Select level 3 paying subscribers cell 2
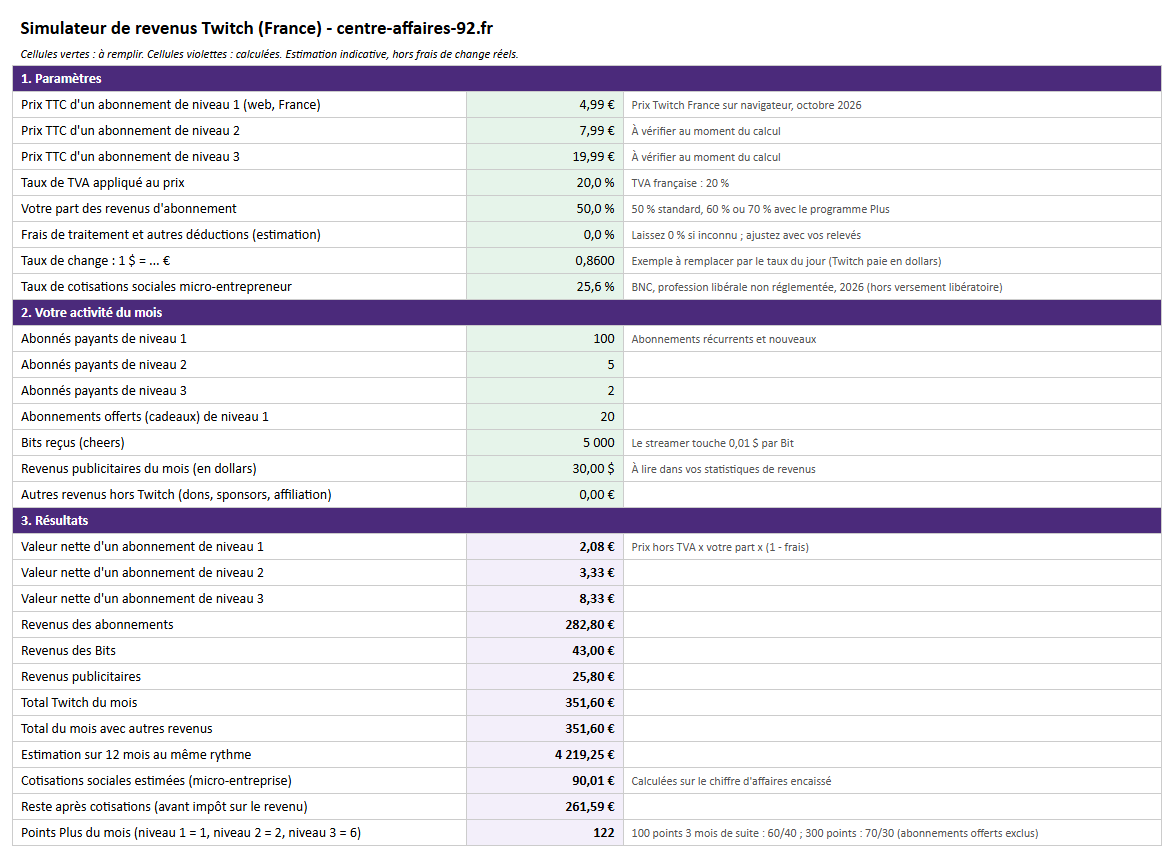Screen dimensions: 1175x860 [545, 390]
